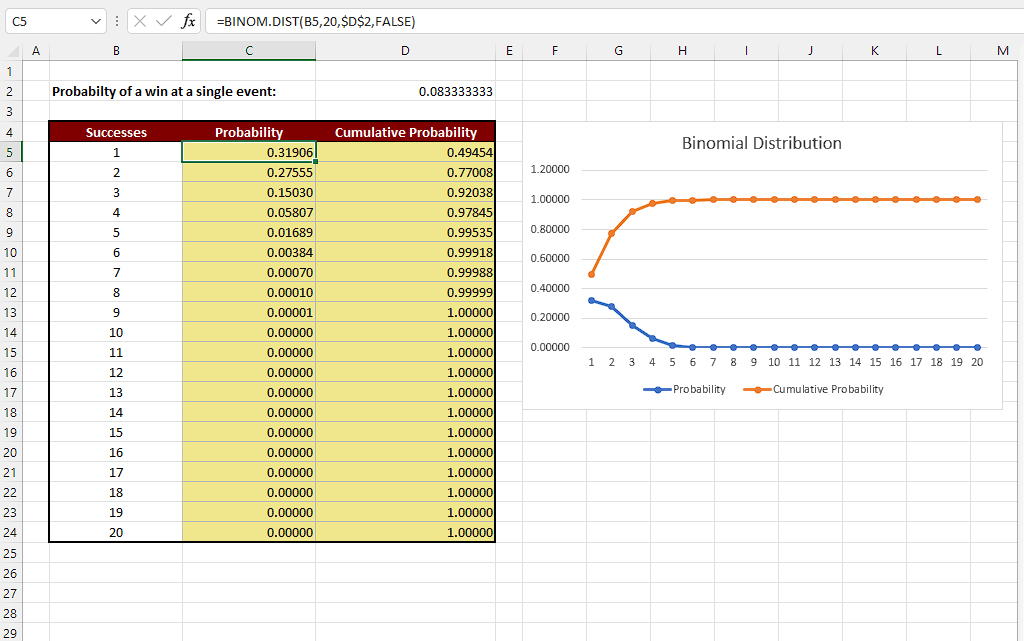The image size is (1024, 641).
Task: Select column M header
Action: [1002, 51]
